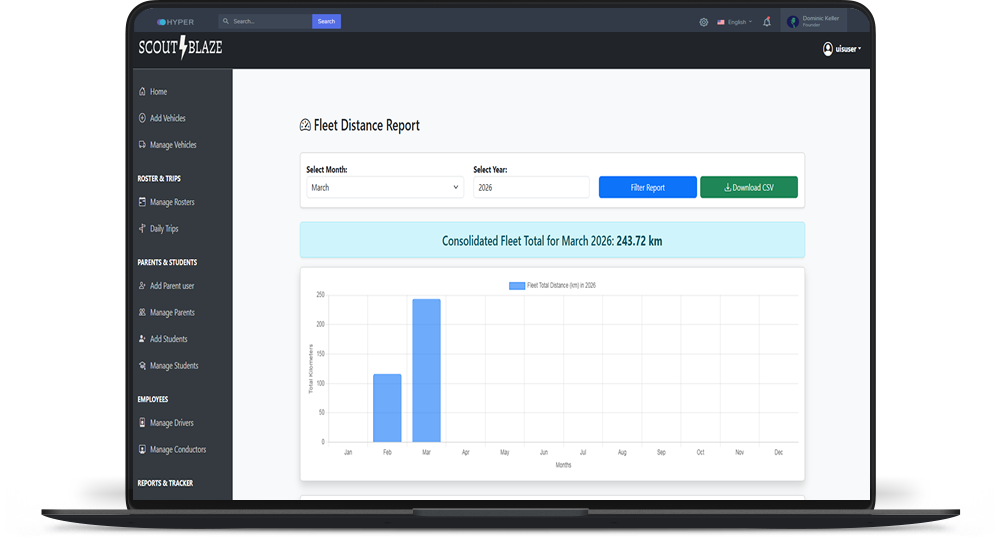Click the Add Vehicles plus icon
The height and width of the screenshot is (539, 1000).
tap(142, 118)
